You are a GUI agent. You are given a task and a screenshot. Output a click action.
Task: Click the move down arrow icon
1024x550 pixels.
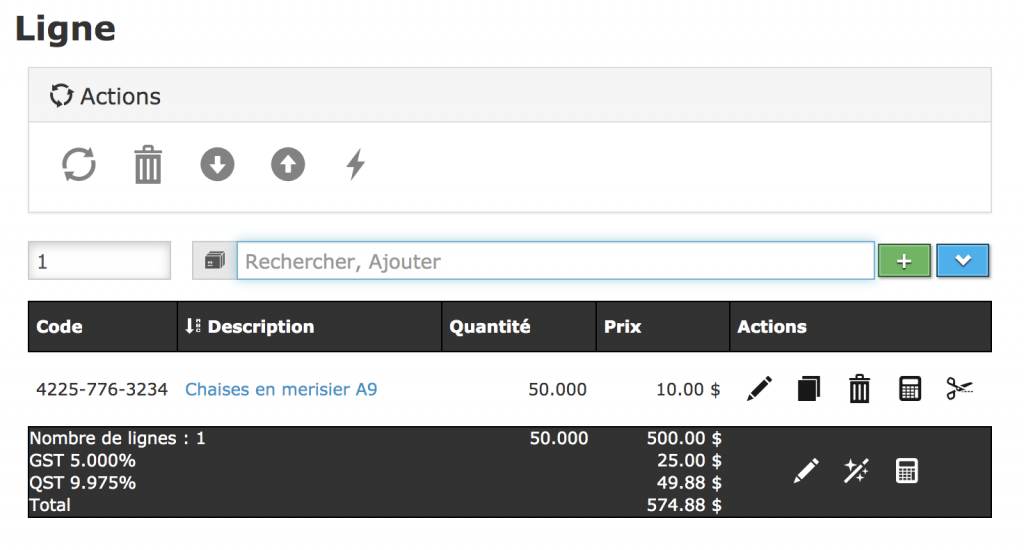(217, 164)
